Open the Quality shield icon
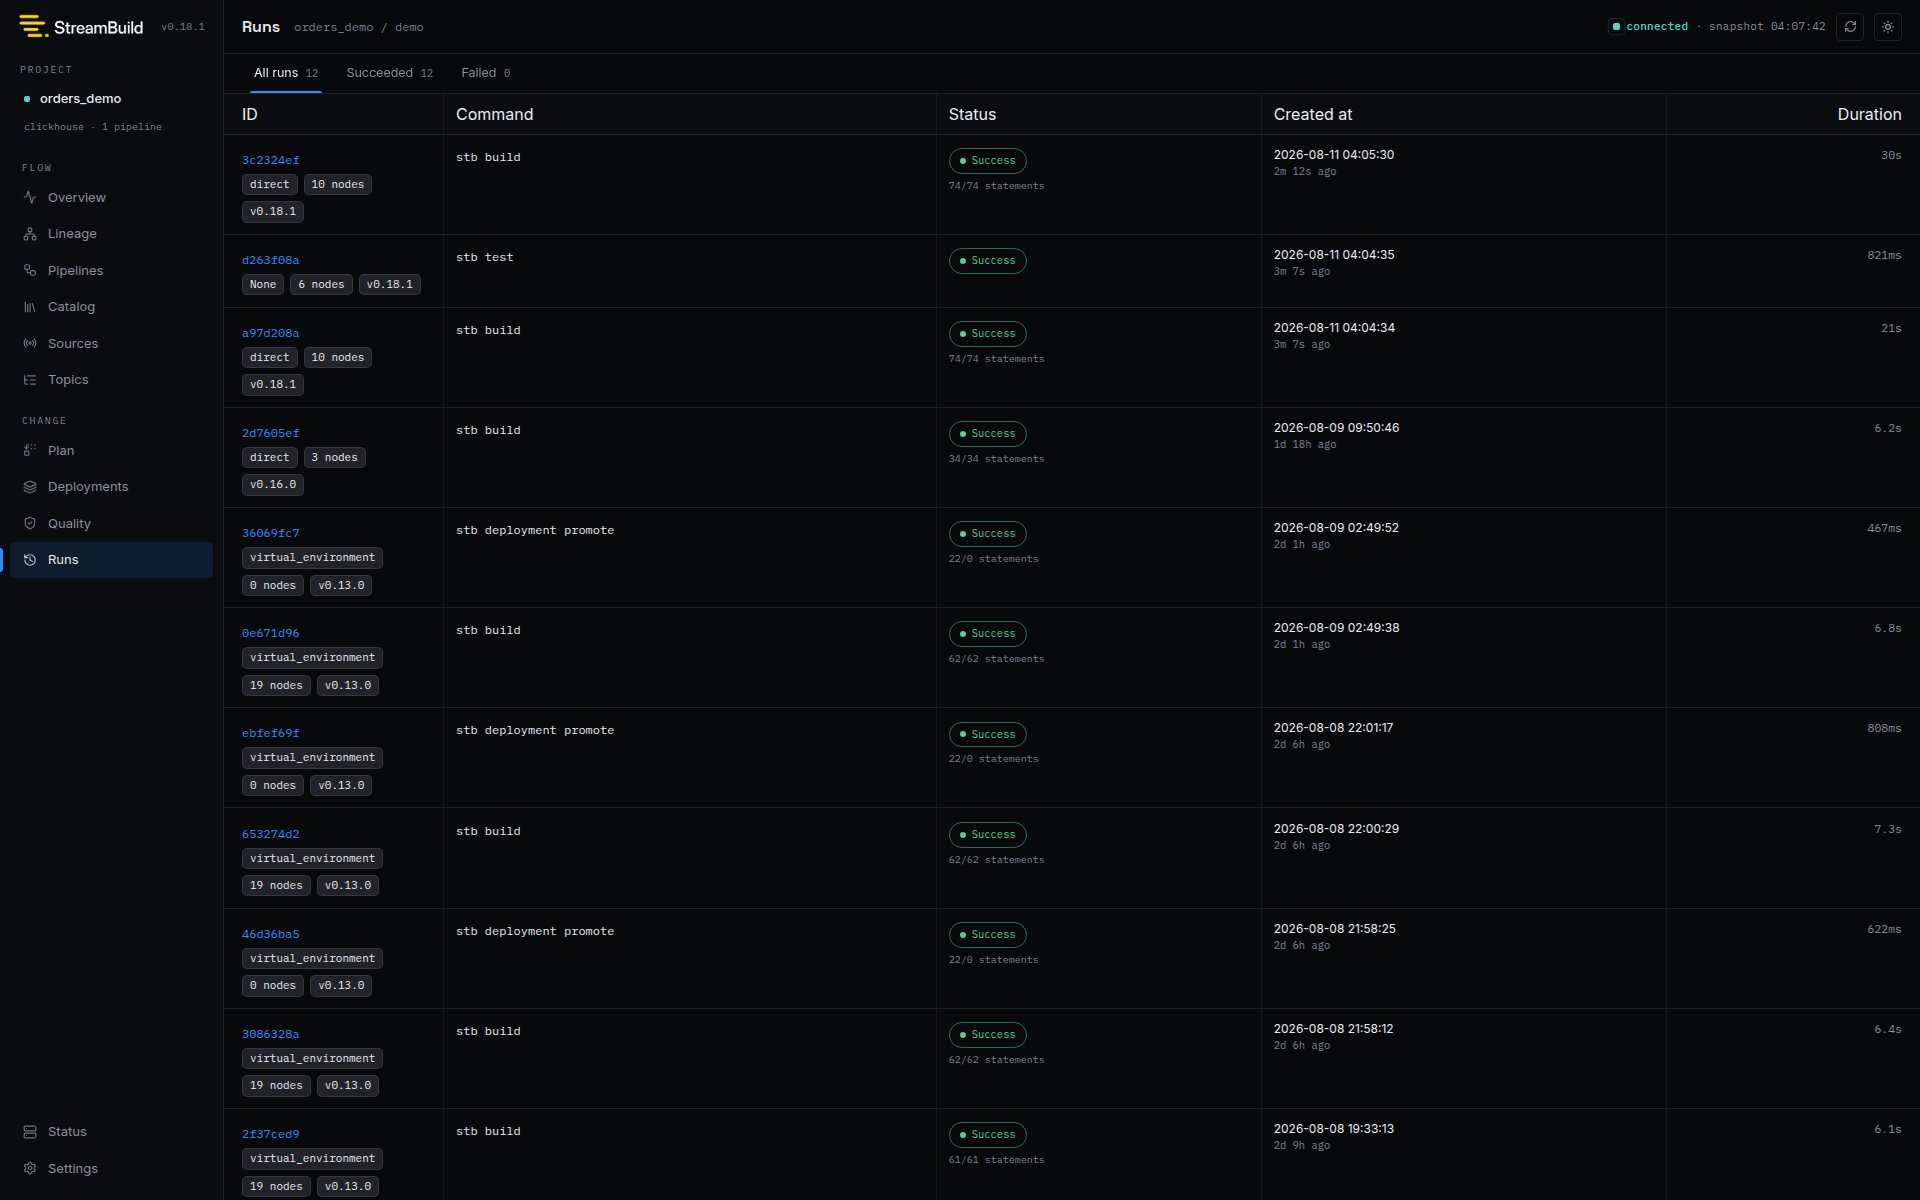The height and width of the screenshot is (1200, 1920). (x=30, y=524)
